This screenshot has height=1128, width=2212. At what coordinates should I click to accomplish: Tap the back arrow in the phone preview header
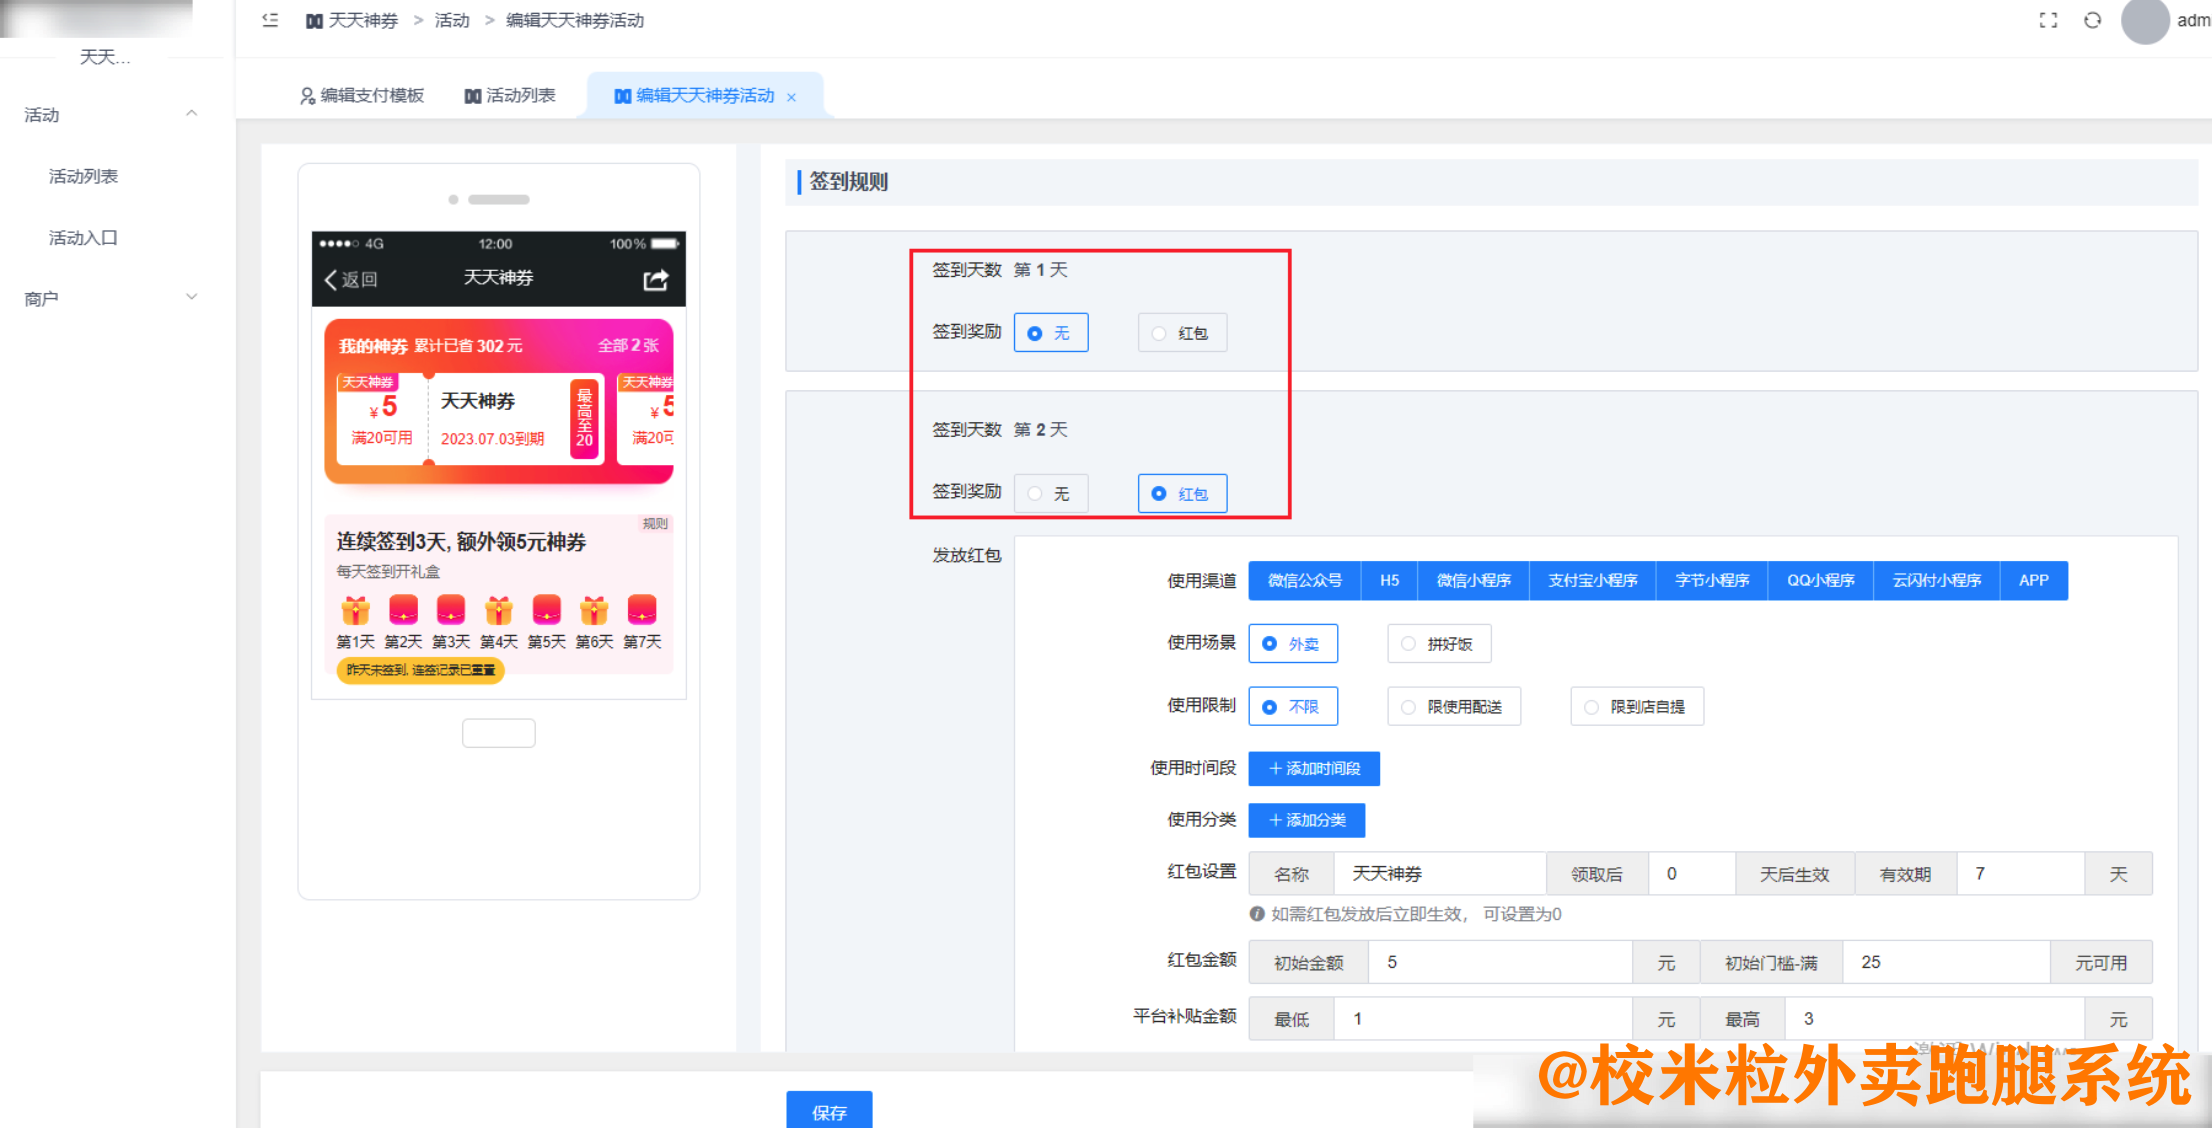[331, 280]
